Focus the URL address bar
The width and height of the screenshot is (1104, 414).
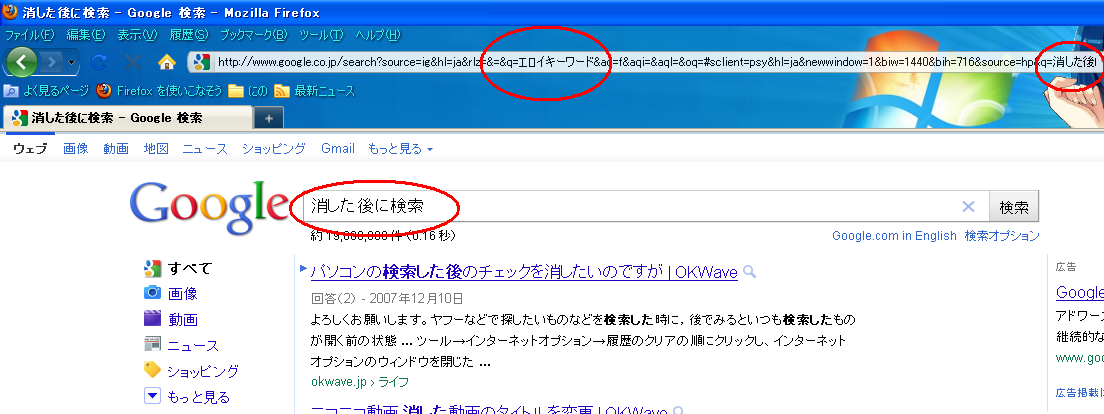point(644,62)
